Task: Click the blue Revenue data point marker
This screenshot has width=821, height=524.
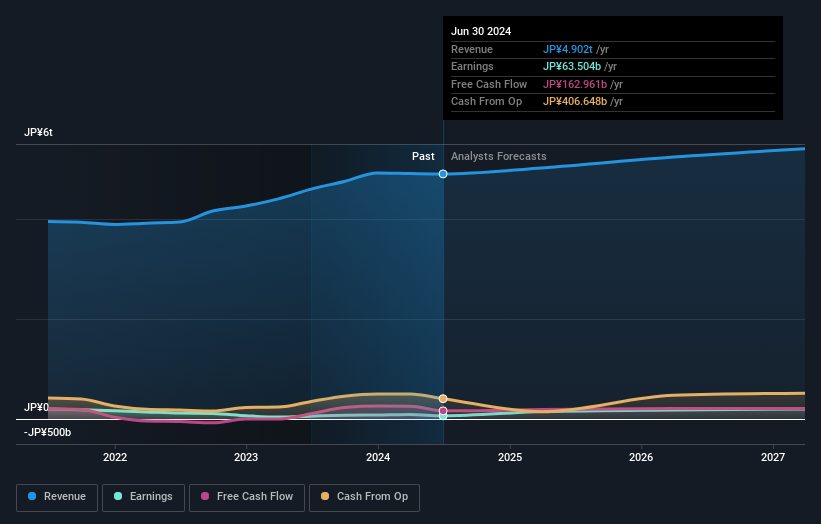Action: pos(443,174)
